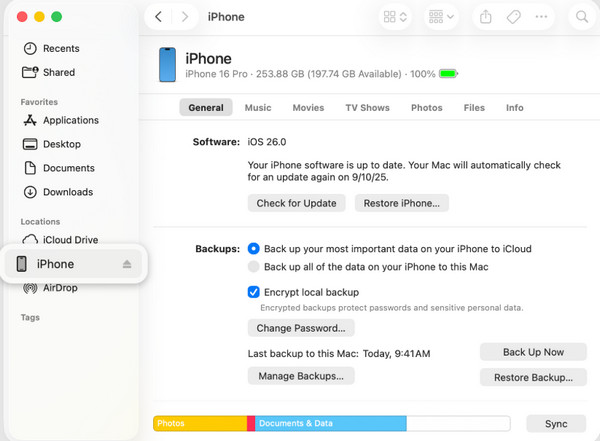The height and width of the screenshot is (441, 600).
Task: Click the Locations section header
Action: 40,222
